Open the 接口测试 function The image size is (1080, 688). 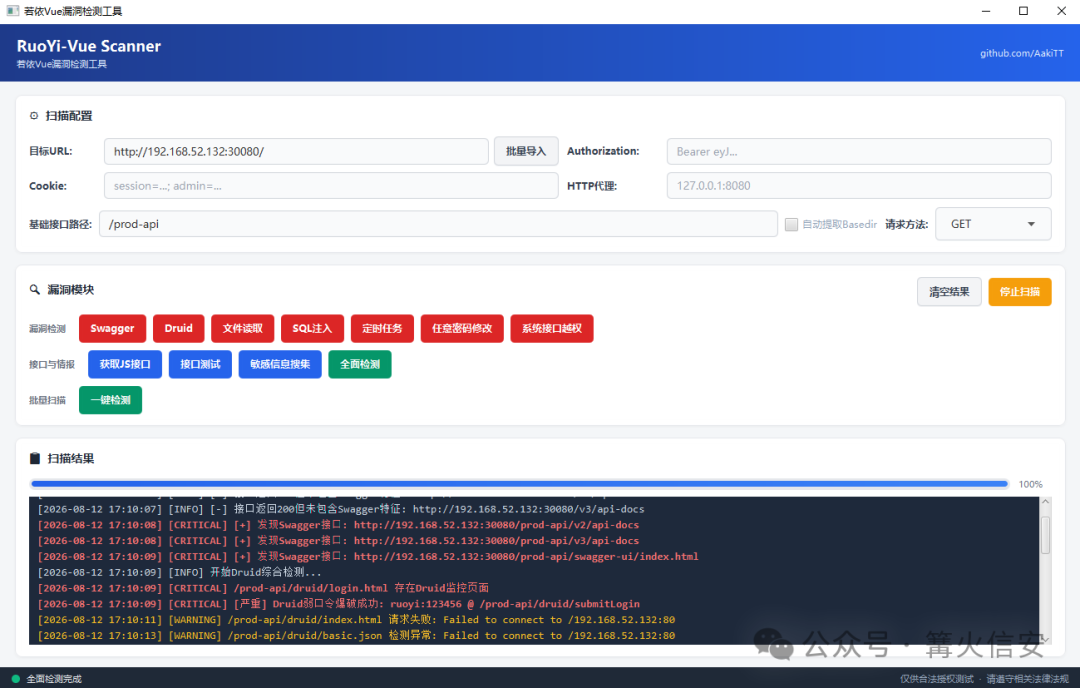(x=200, y=364)
